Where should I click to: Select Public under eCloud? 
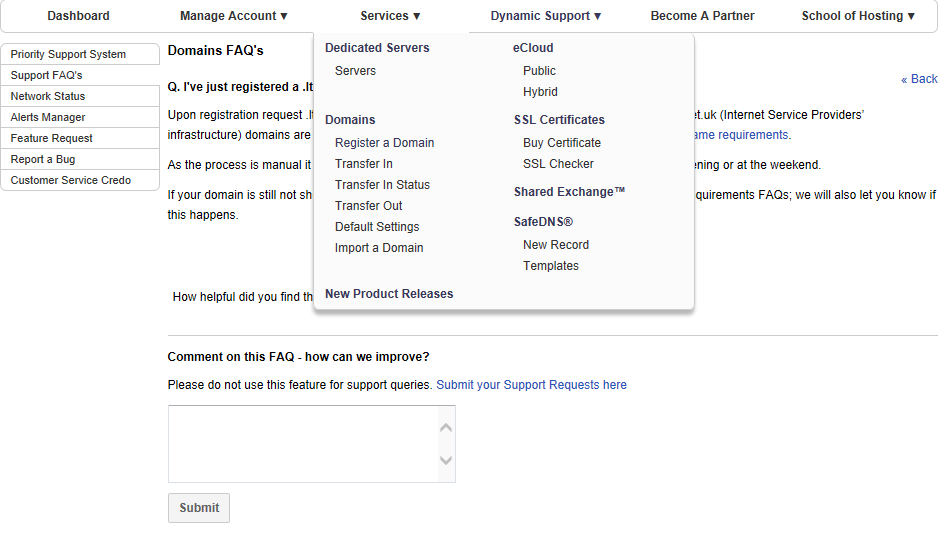(539, 71)
